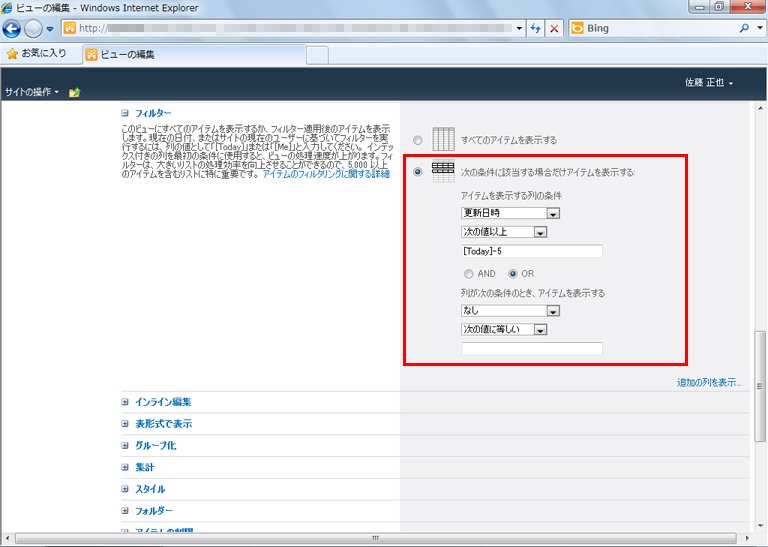Viewport: 768px width, 547px height.
Task: Click the page favicon in address bar
Action: tap(70, 28)
